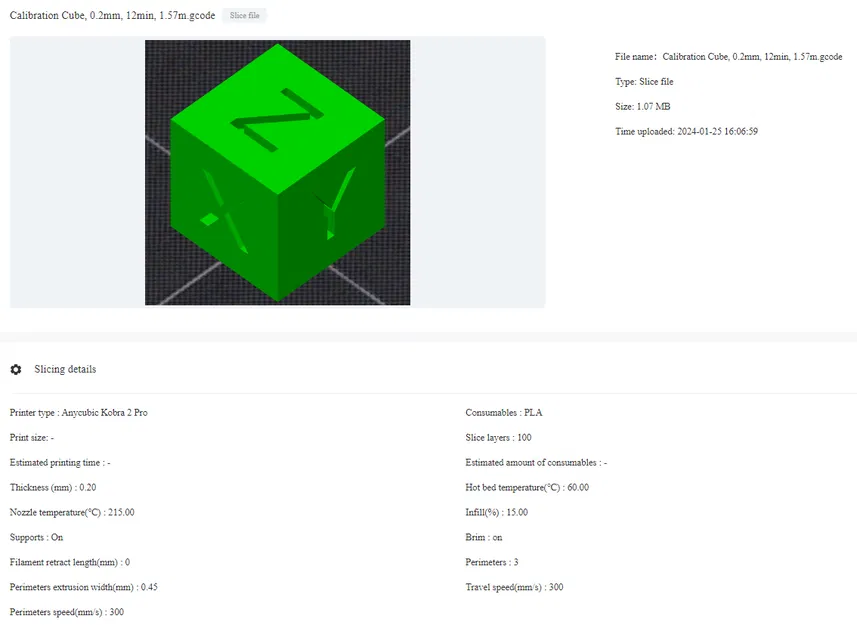Select 'Size: 1.07 MB' text
The width and height of the screenshot is (857, 625).
pyautogui.click(x=643, y=107)
